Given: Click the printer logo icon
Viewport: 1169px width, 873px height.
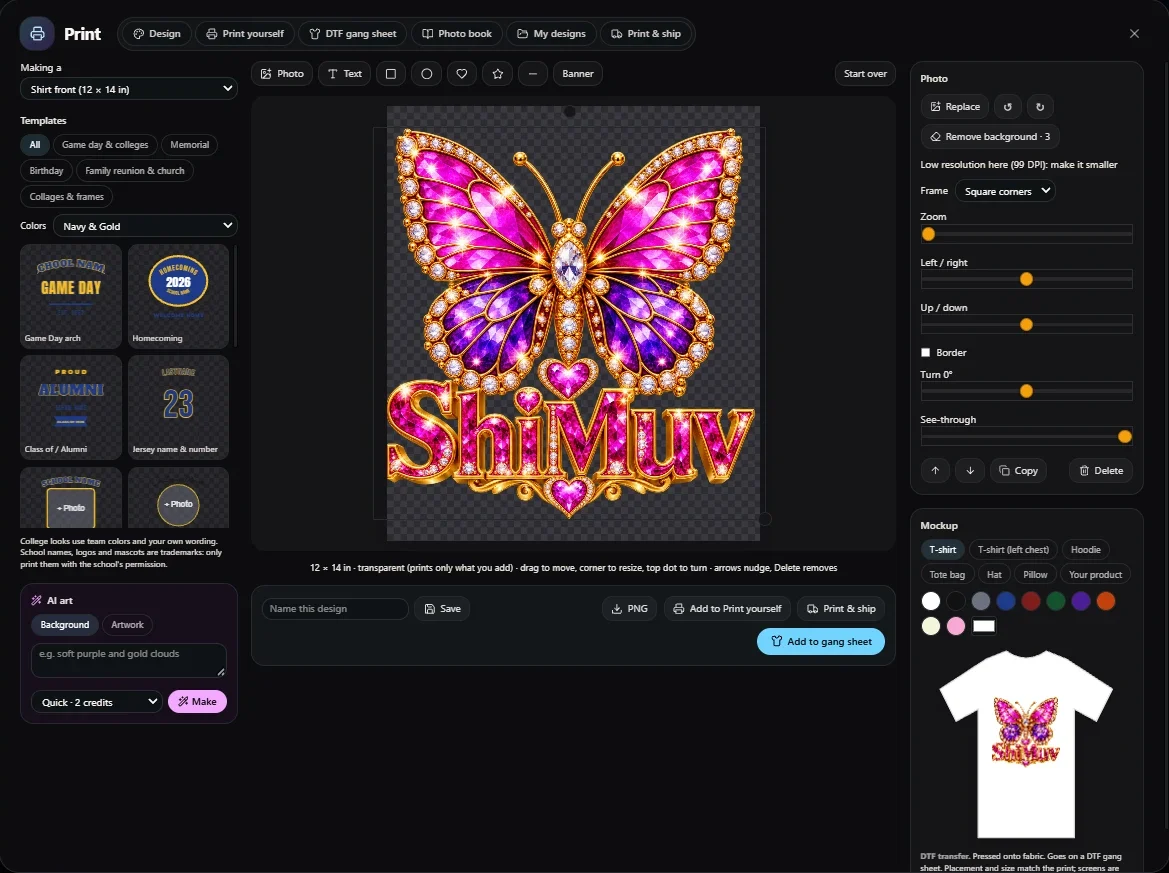Looking at the screenshot, I should click(x=37, y=34).
